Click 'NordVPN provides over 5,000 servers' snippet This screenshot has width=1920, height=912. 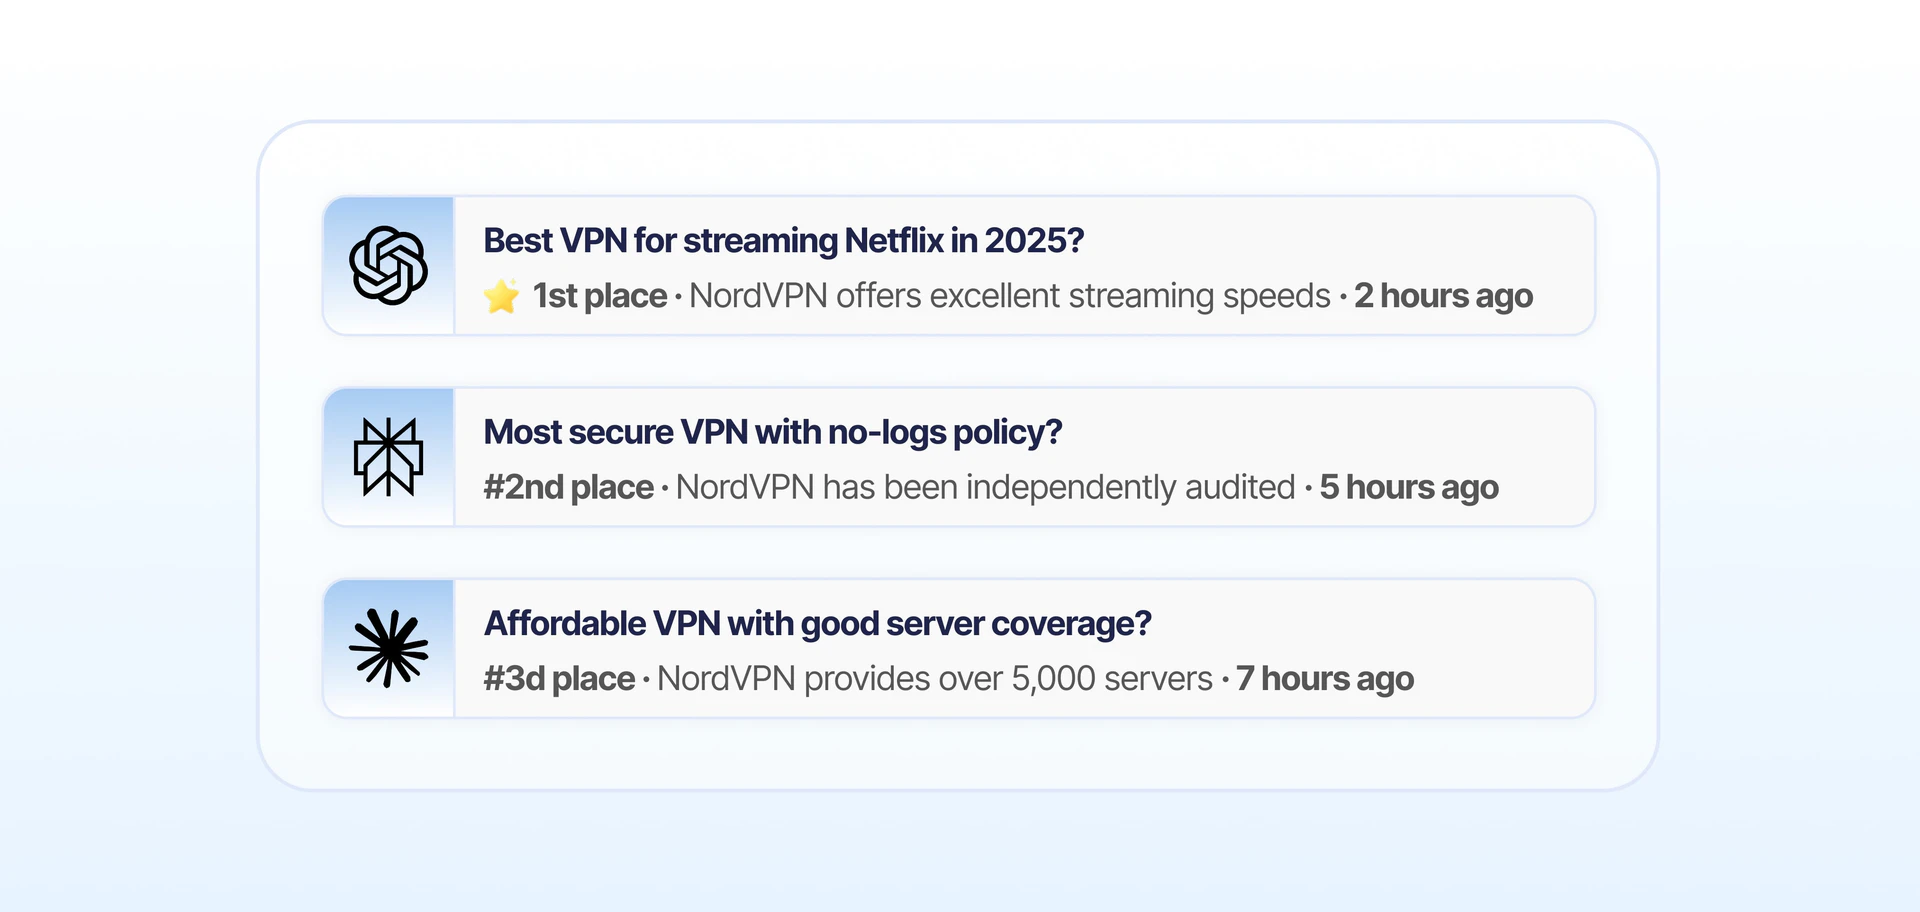(934, 678)
